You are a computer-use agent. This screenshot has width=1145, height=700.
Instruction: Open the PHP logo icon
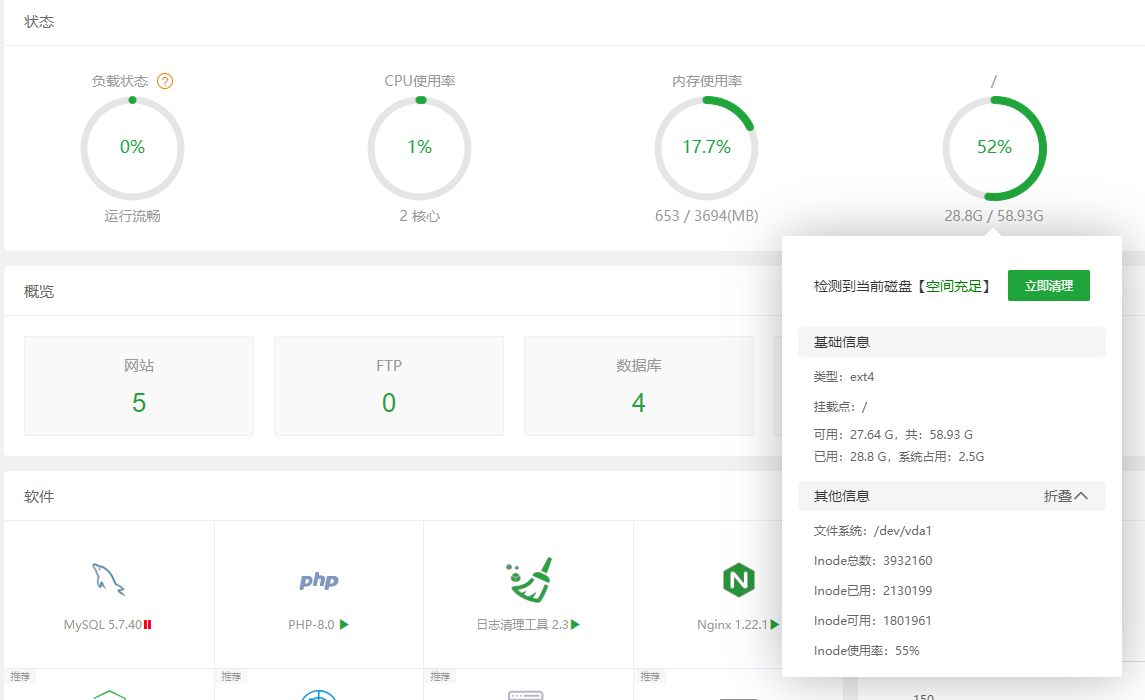pos(318,580)
